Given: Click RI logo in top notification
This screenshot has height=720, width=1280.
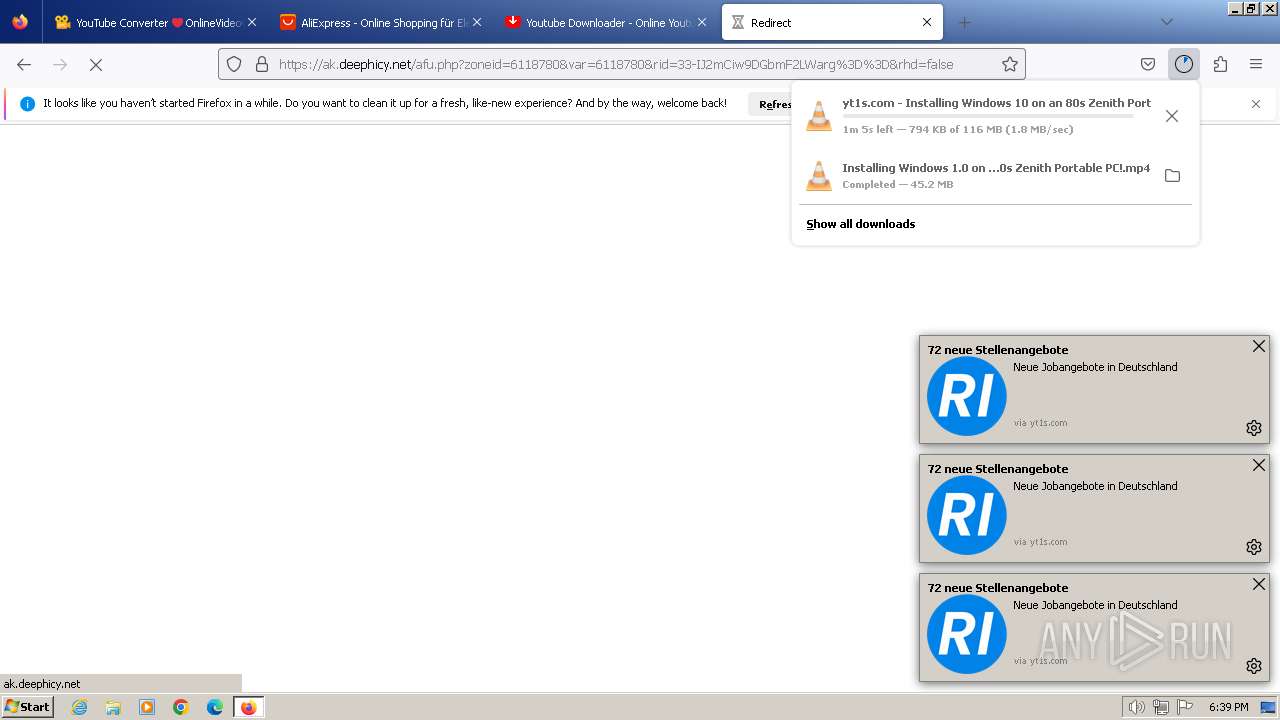Looking at the screenshot, I should (x=967, y=396).
